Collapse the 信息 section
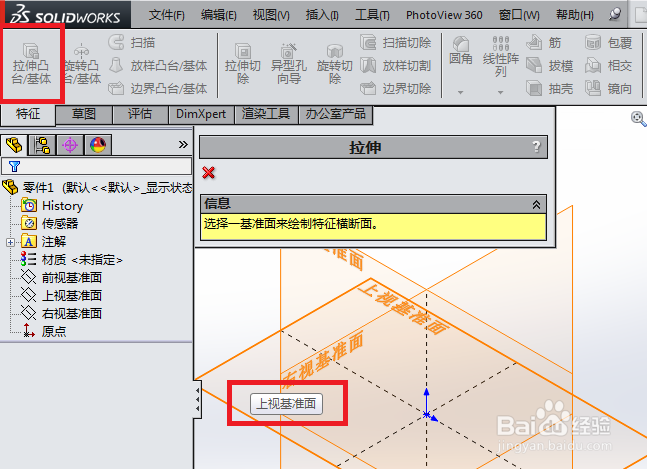 point(536,204)
